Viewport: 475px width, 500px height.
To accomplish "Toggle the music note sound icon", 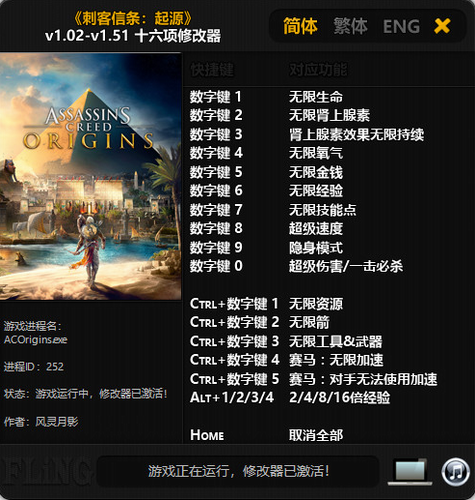I will (456, 472).
